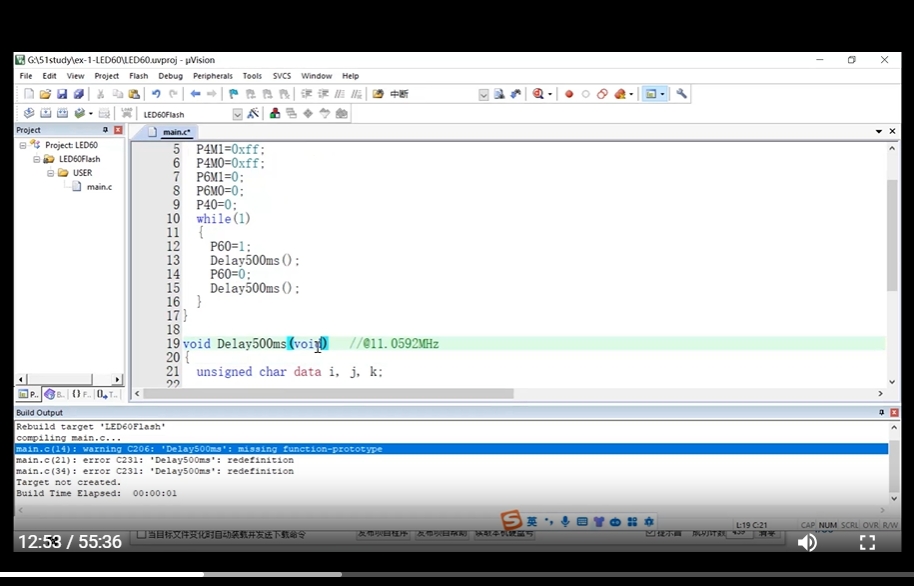
Task: Open the Project menu
Action: tap(106, 76)
